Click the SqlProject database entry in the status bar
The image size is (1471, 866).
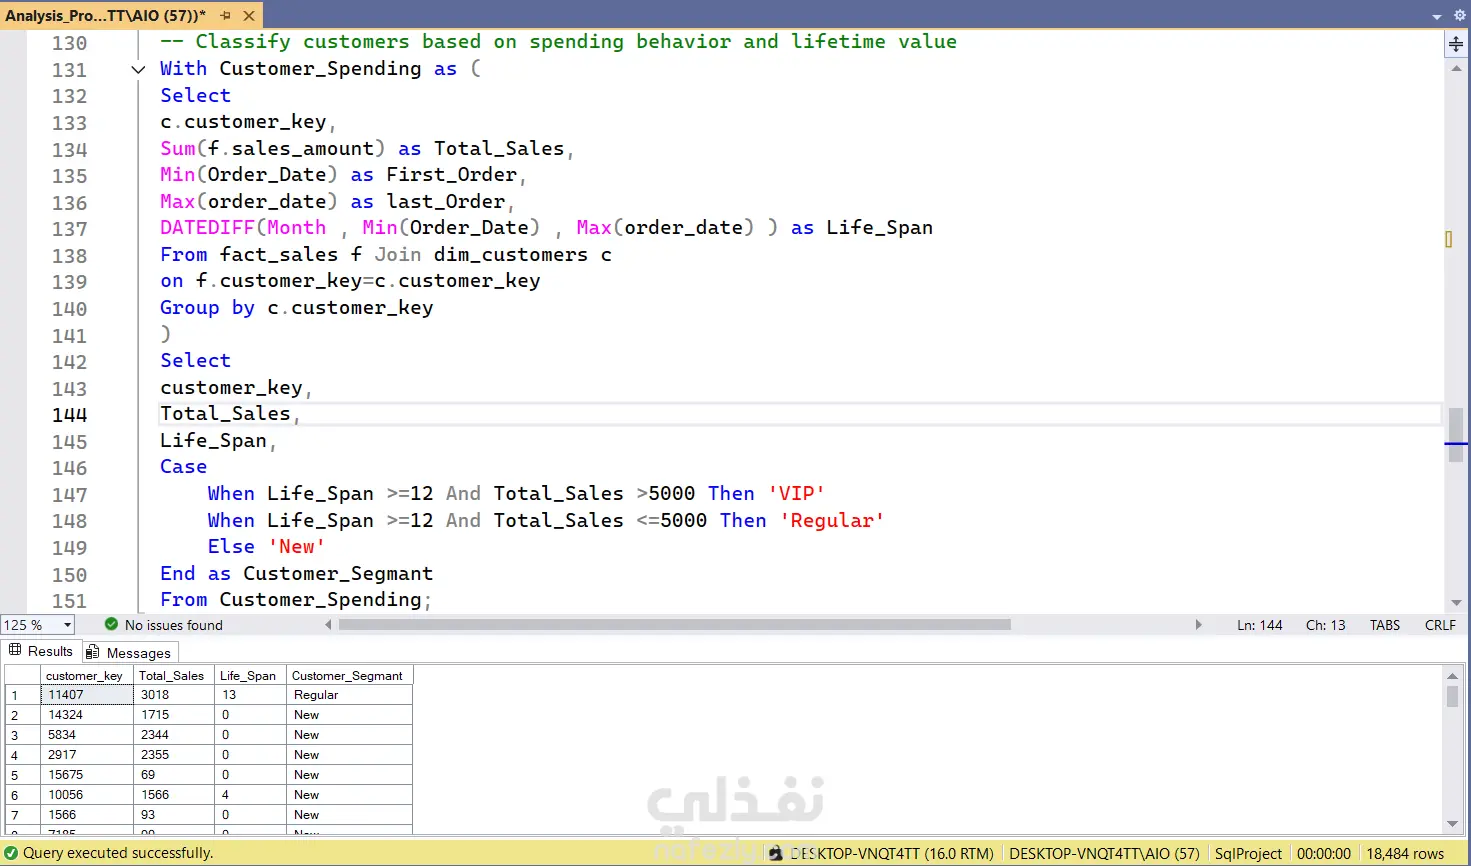(x=1248, y=854)
